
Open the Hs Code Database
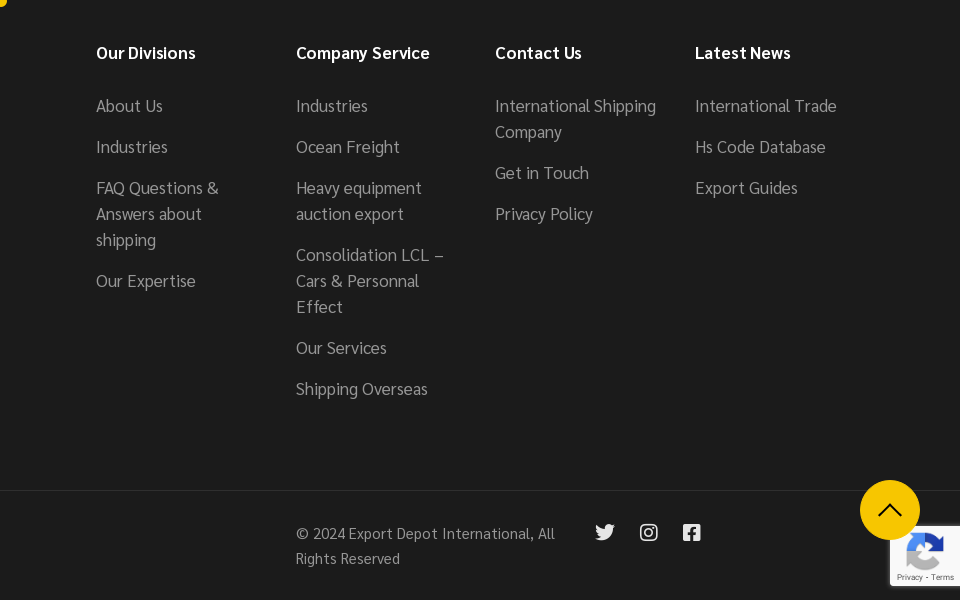pyautogui.click(x=760, y=146)
